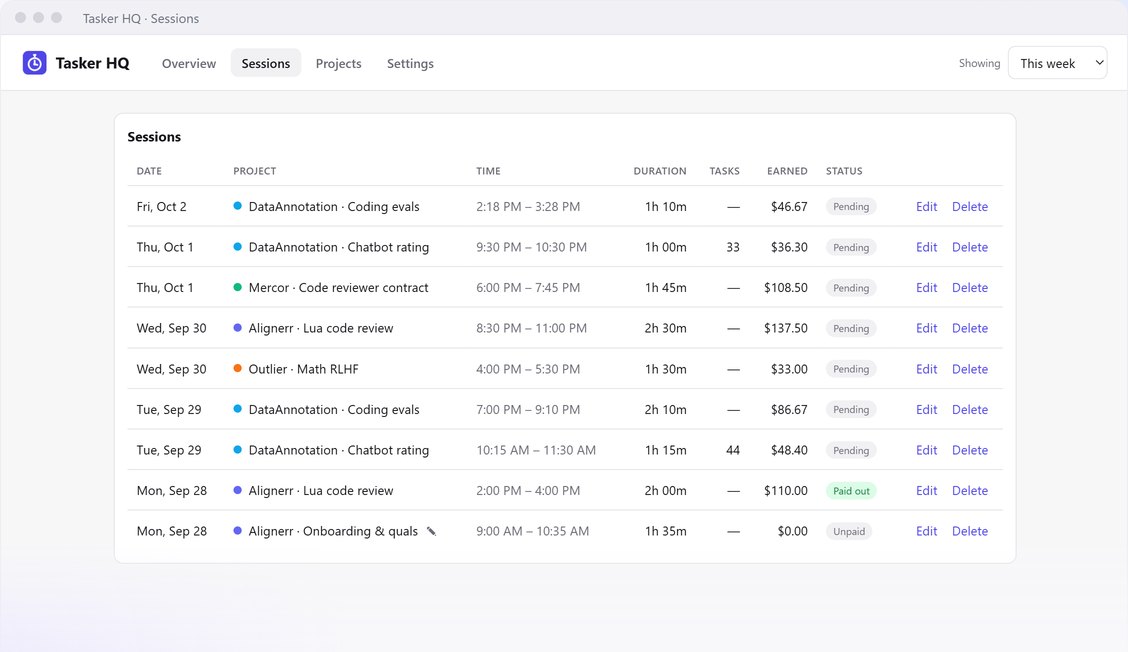The image size is (1128, 652).
Task: Open the This week range dropdown
Action: click(1058, 63)
